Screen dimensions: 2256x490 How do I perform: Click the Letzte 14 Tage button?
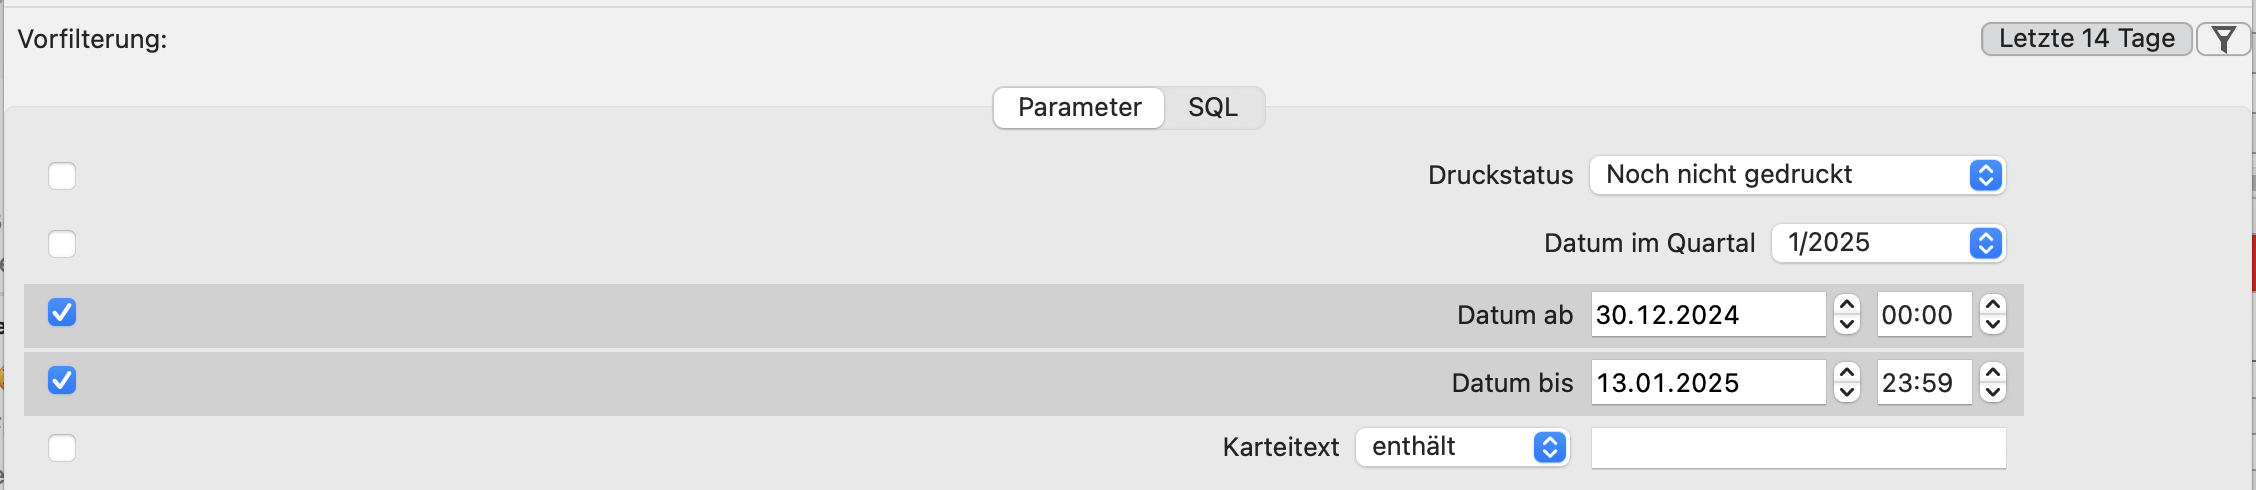[x=2087, y=39]
